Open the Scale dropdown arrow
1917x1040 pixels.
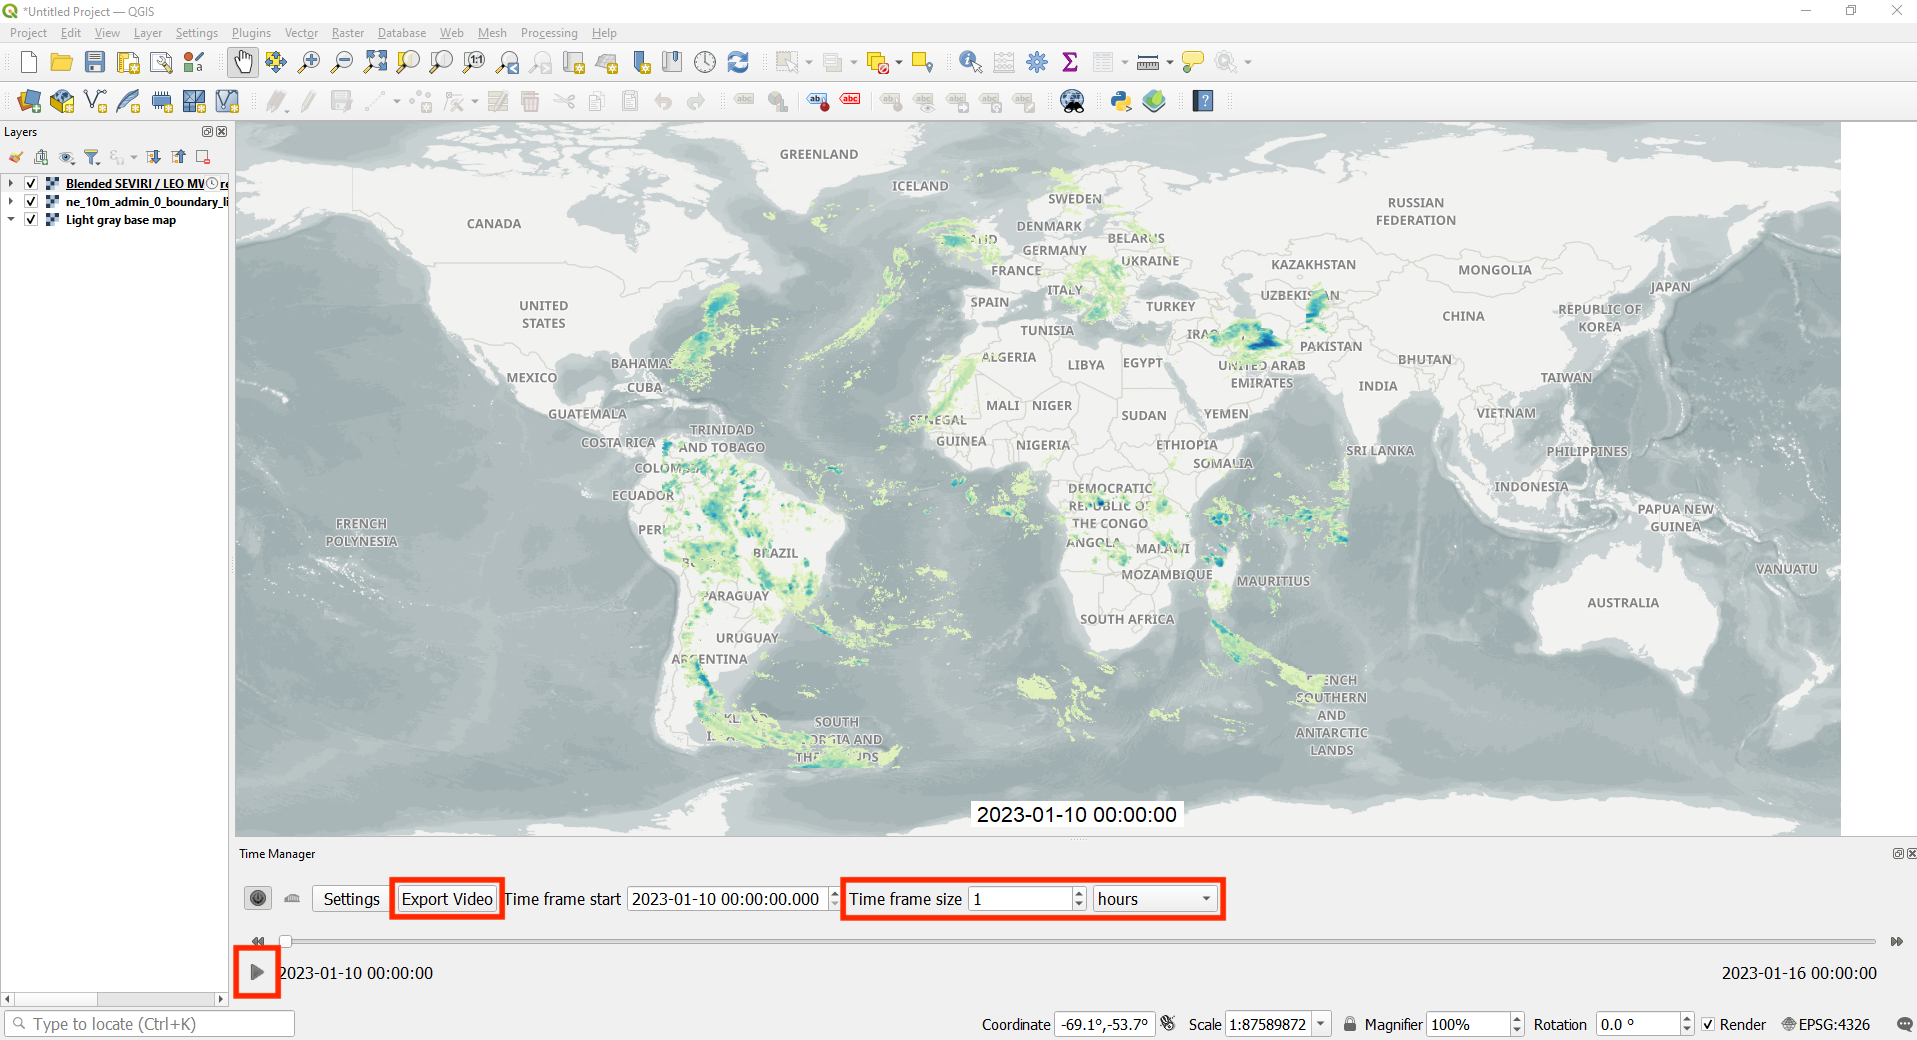[x=1321, y=1024]
